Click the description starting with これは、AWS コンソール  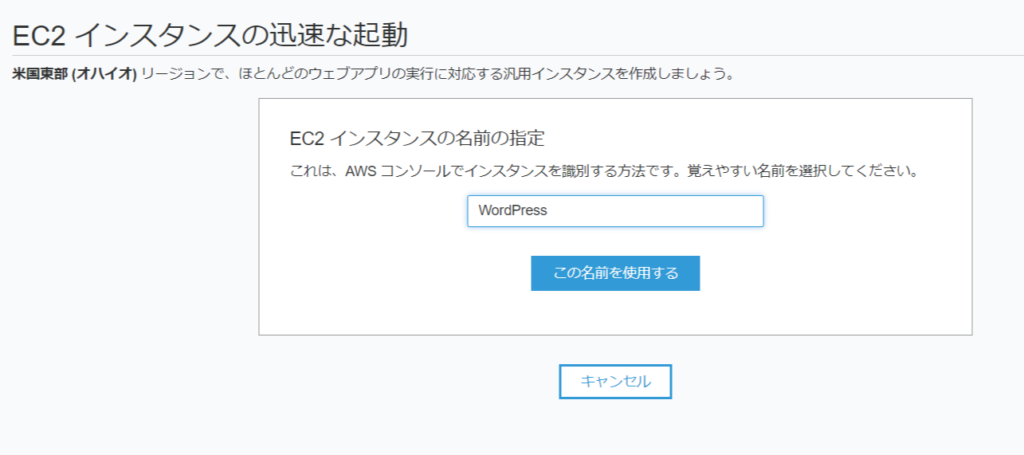(x=604, y=173)
